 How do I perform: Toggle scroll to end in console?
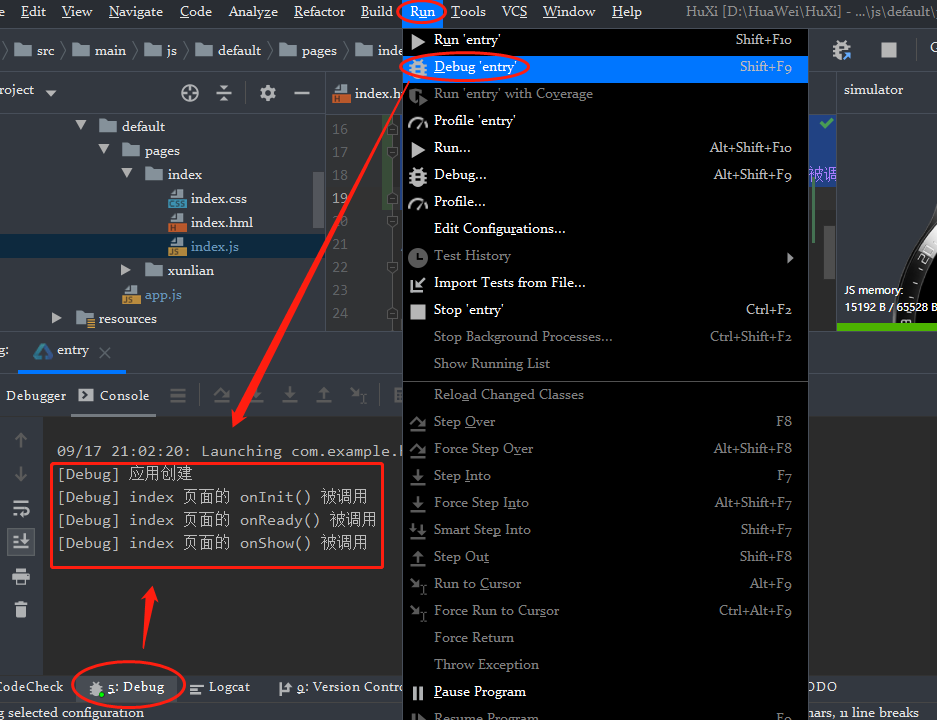click(21, 541)
